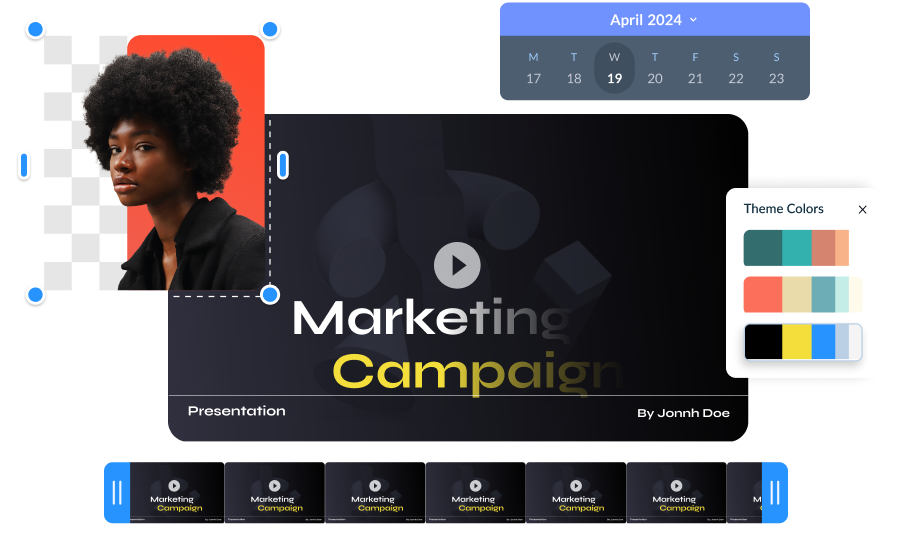Image resolution: width=912 pixels, height=552 pixels.
Task: Select Sunday 23 in the calendar
Action: tap(776, 69)
